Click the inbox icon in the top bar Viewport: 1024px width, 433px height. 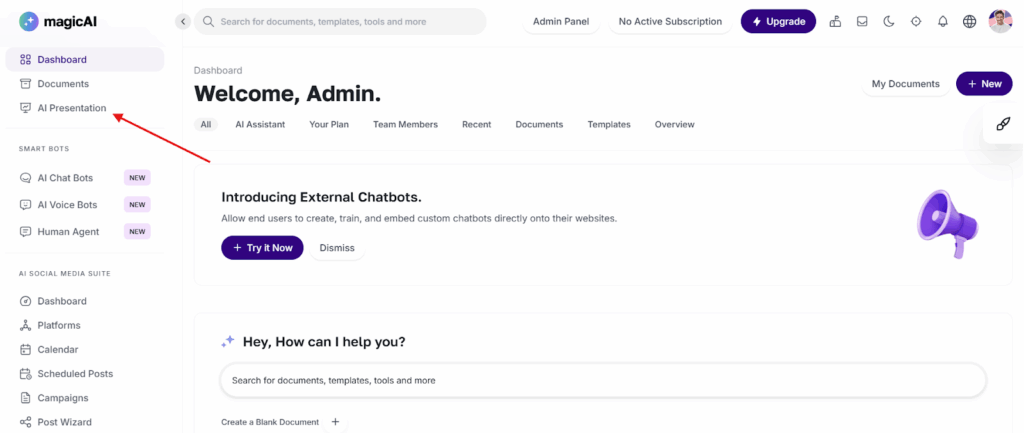tap(862, 22)
